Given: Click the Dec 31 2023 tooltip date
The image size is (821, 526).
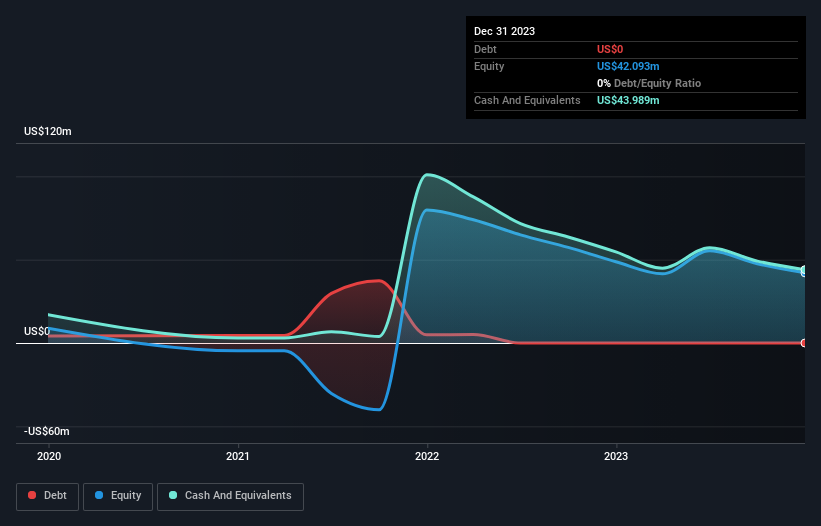Looking at the screenshot, I should point(504,31).
